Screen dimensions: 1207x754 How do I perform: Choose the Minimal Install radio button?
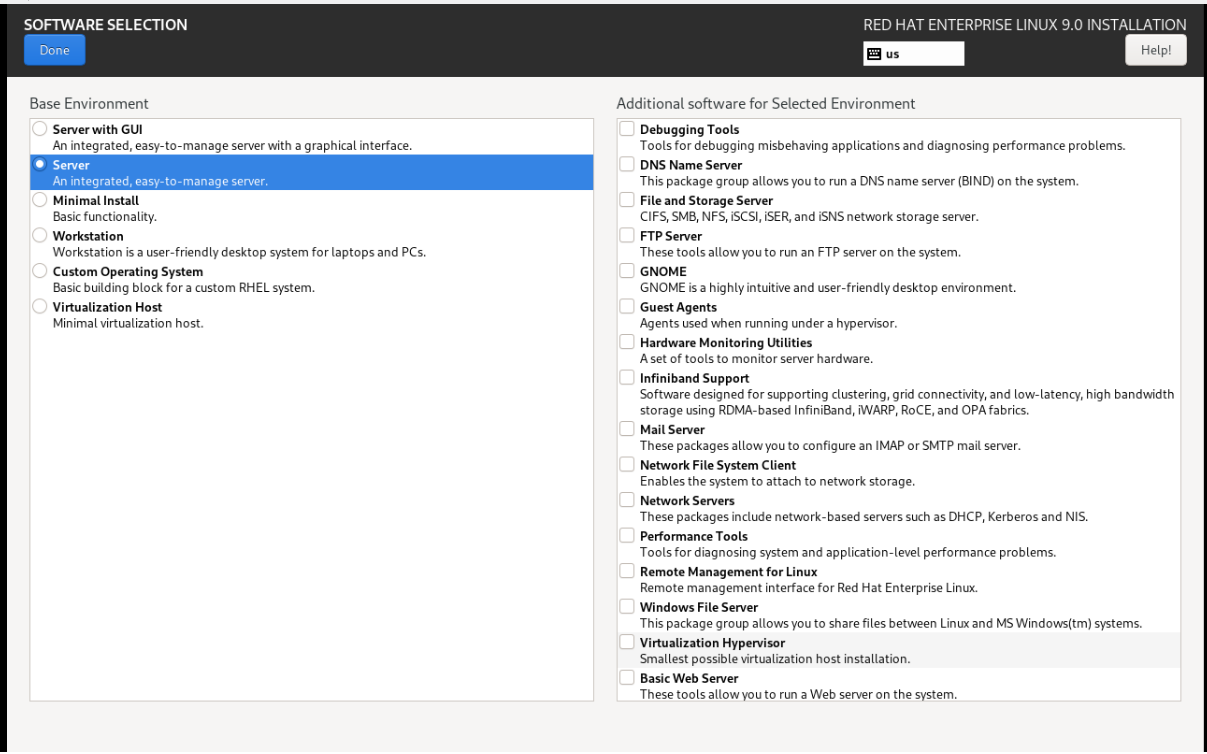click(x=39, y=200)
